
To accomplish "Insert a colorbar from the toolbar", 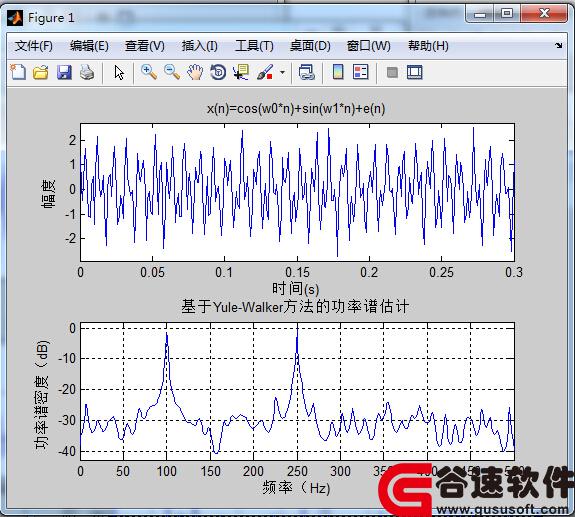I will coord(338,72).
